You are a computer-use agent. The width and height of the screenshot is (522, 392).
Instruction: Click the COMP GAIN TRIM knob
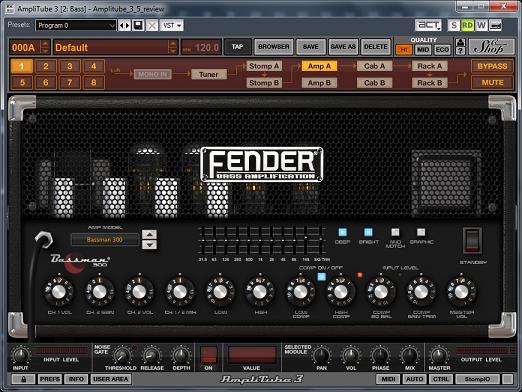pos(421,292)
